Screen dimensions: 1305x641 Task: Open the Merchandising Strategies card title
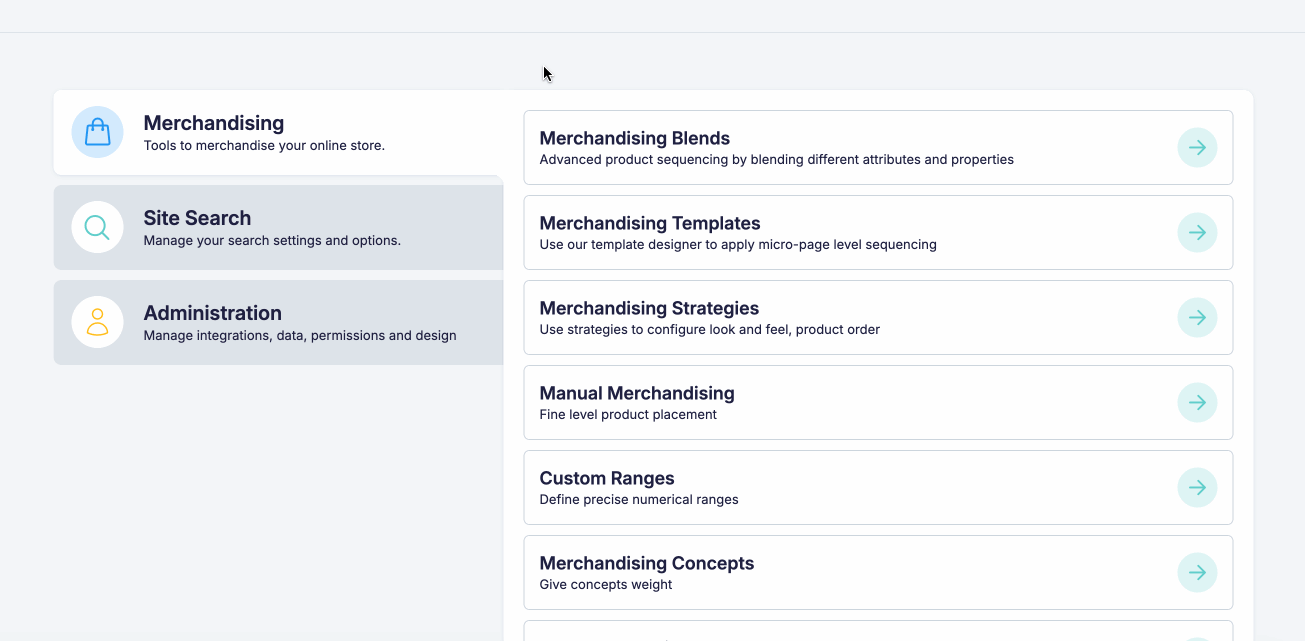[648, 308]
